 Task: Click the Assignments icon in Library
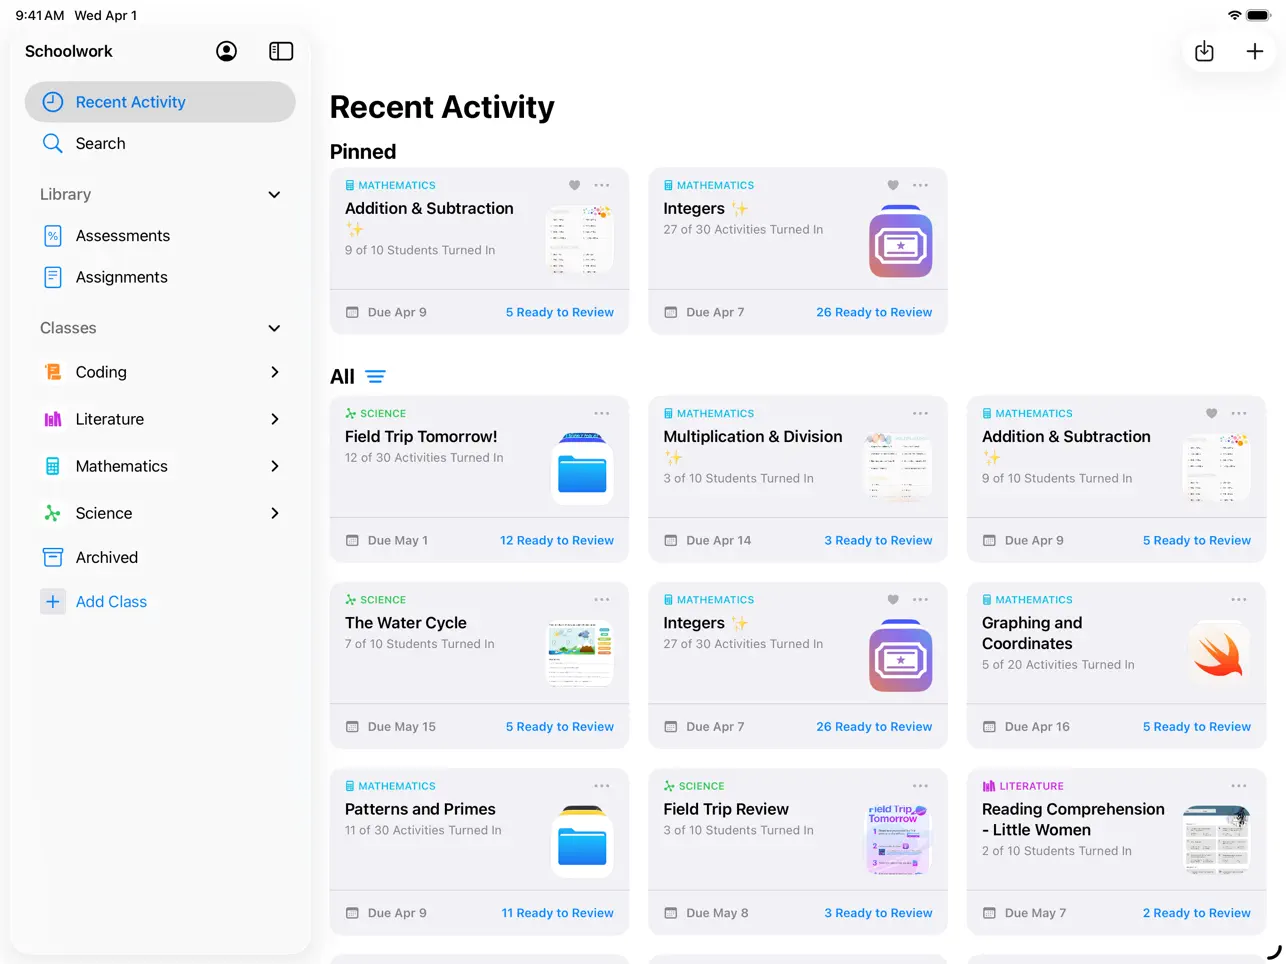coord(53,277)
